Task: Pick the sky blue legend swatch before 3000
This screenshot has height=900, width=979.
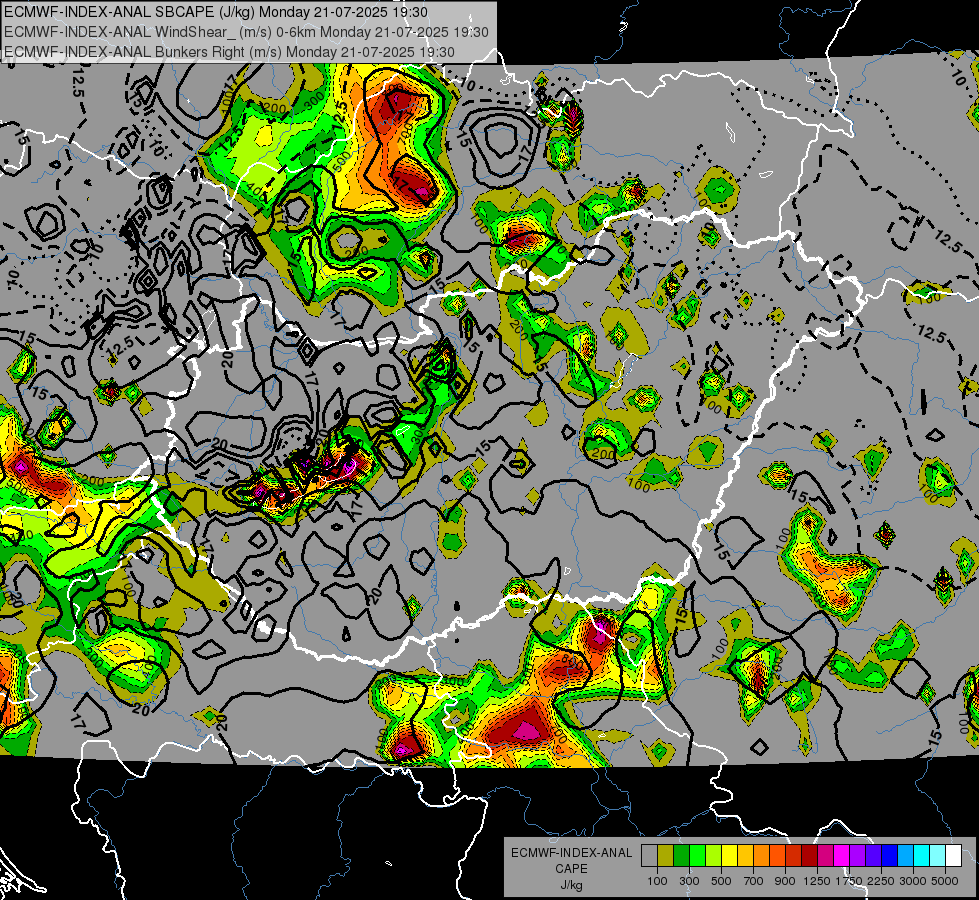Action: tap(906, 855)
